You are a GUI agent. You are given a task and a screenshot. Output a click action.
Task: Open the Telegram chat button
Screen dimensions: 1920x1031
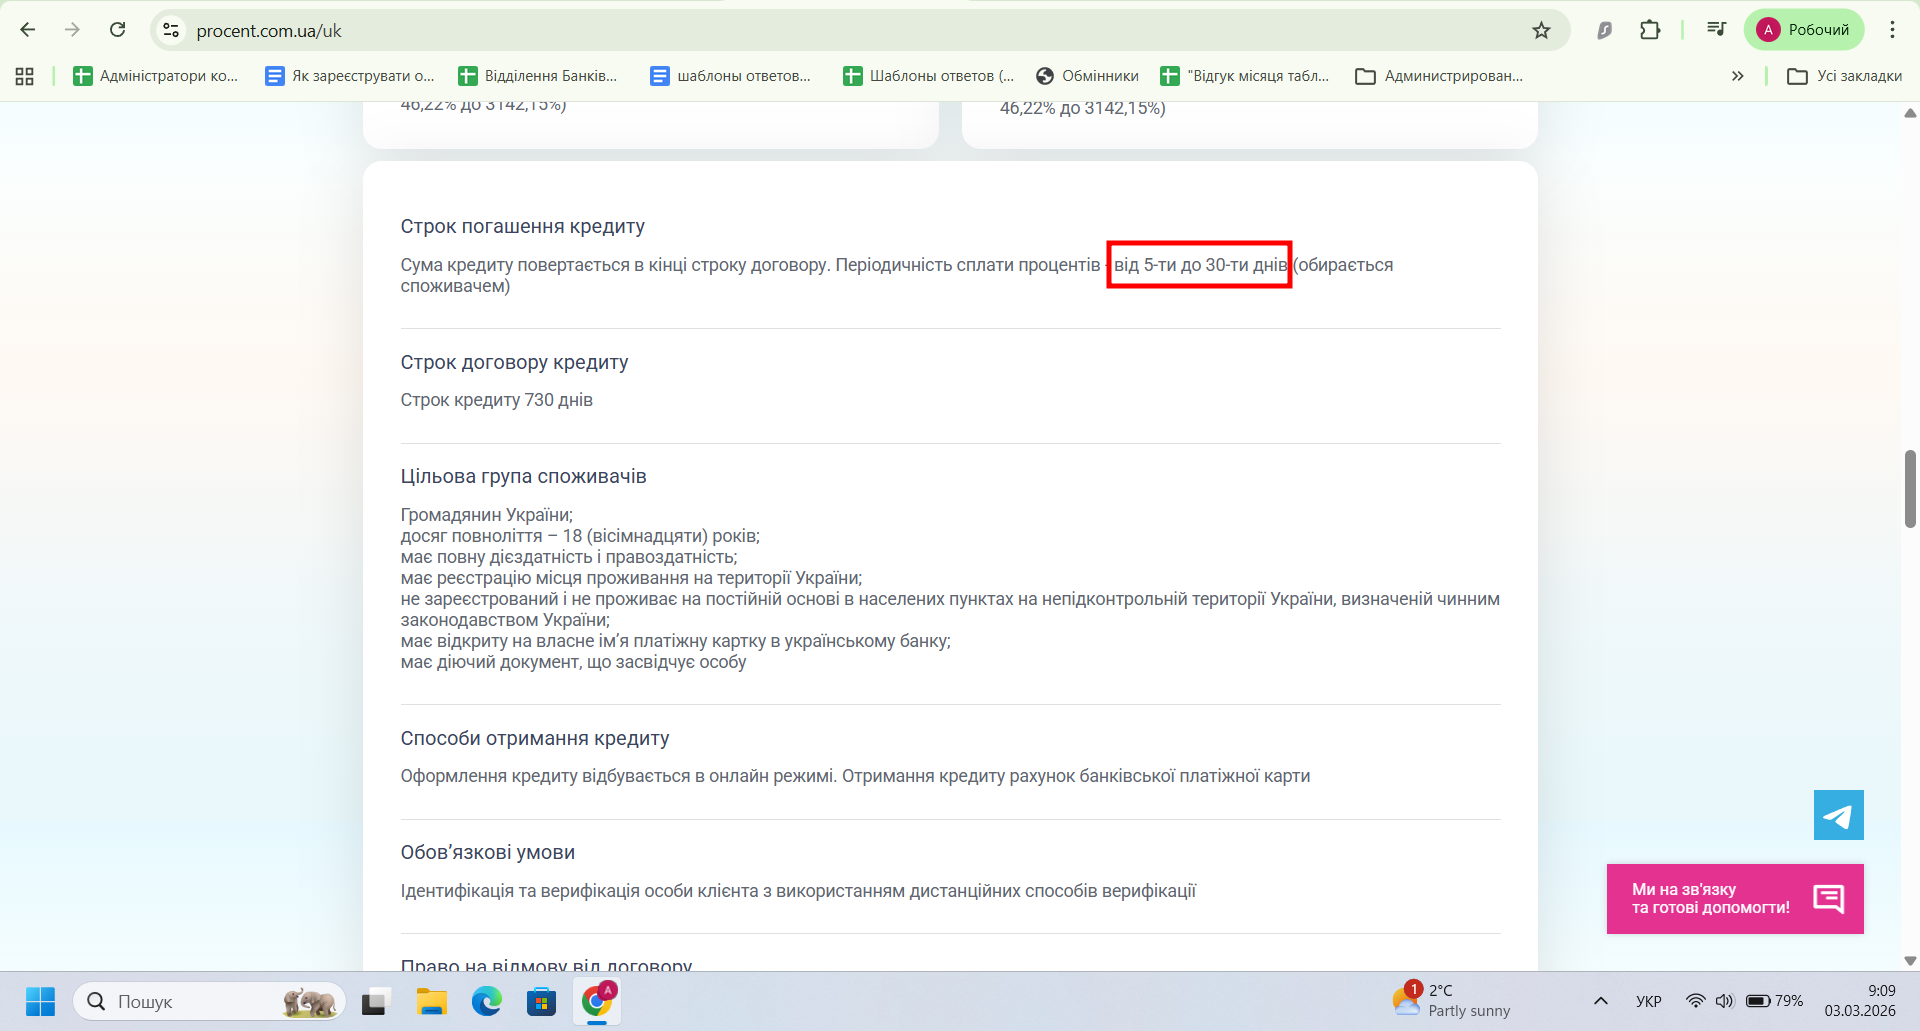(1839, 815)
